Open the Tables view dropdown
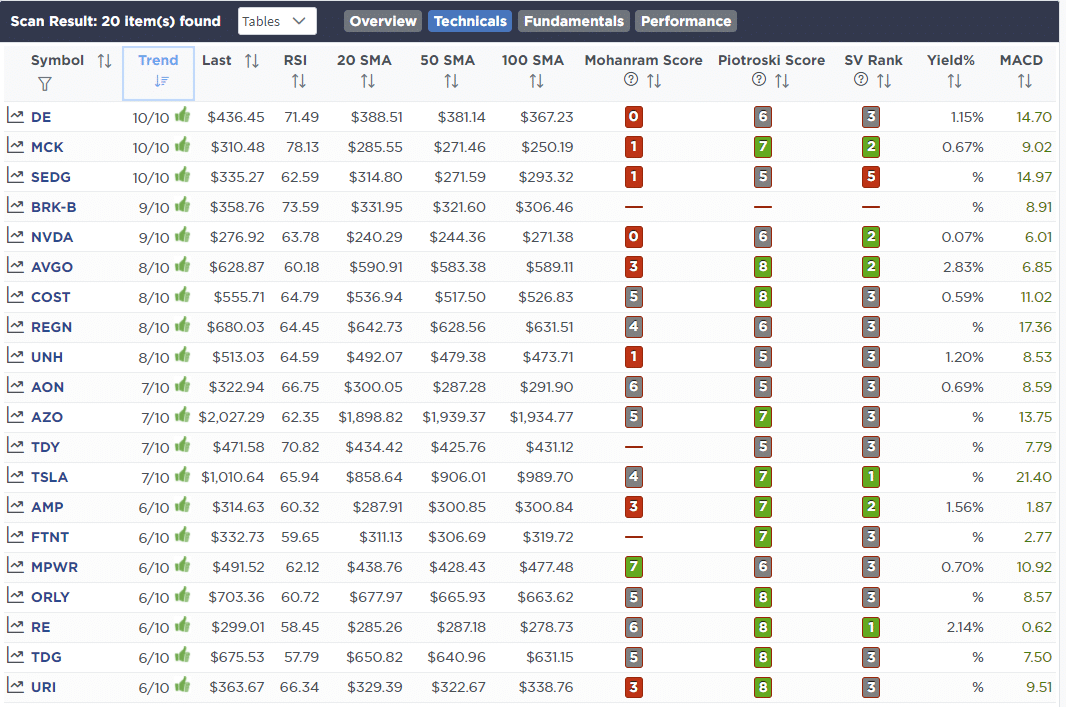This screenshot has width=1066, height=707. pos(277,21)
